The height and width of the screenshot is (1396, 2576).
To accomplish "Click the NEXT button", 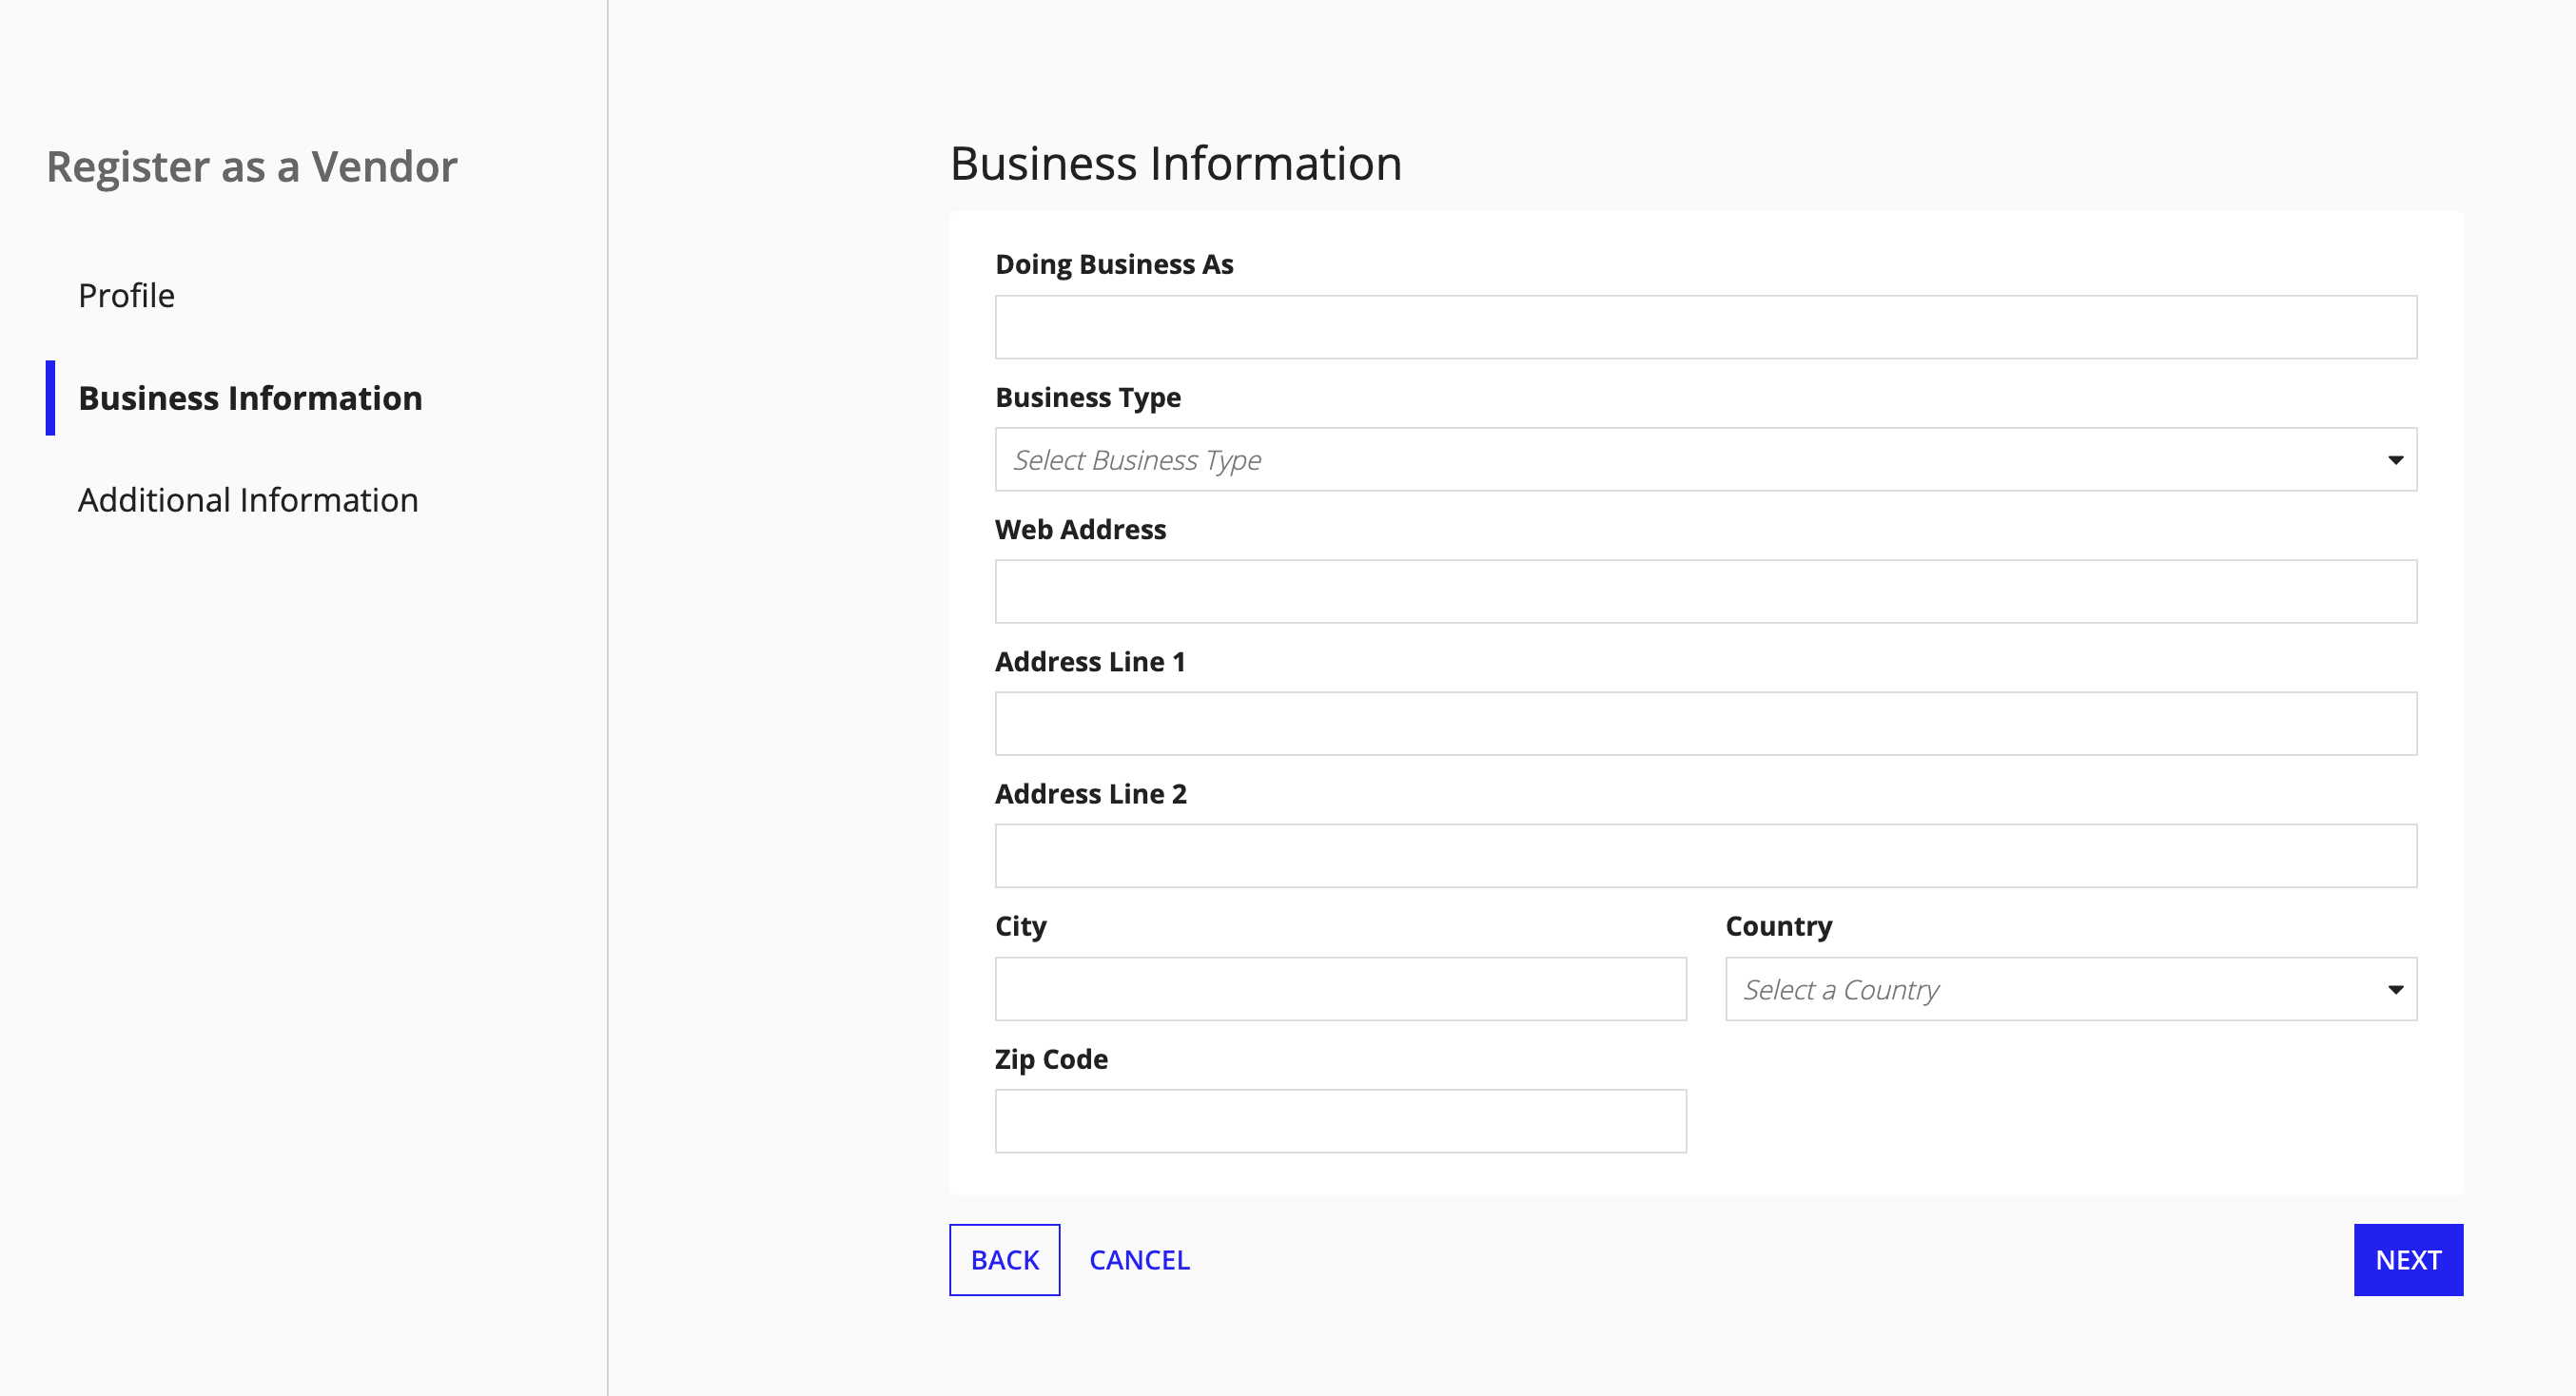I will pyautogui.click(x=2407, y=1260).
